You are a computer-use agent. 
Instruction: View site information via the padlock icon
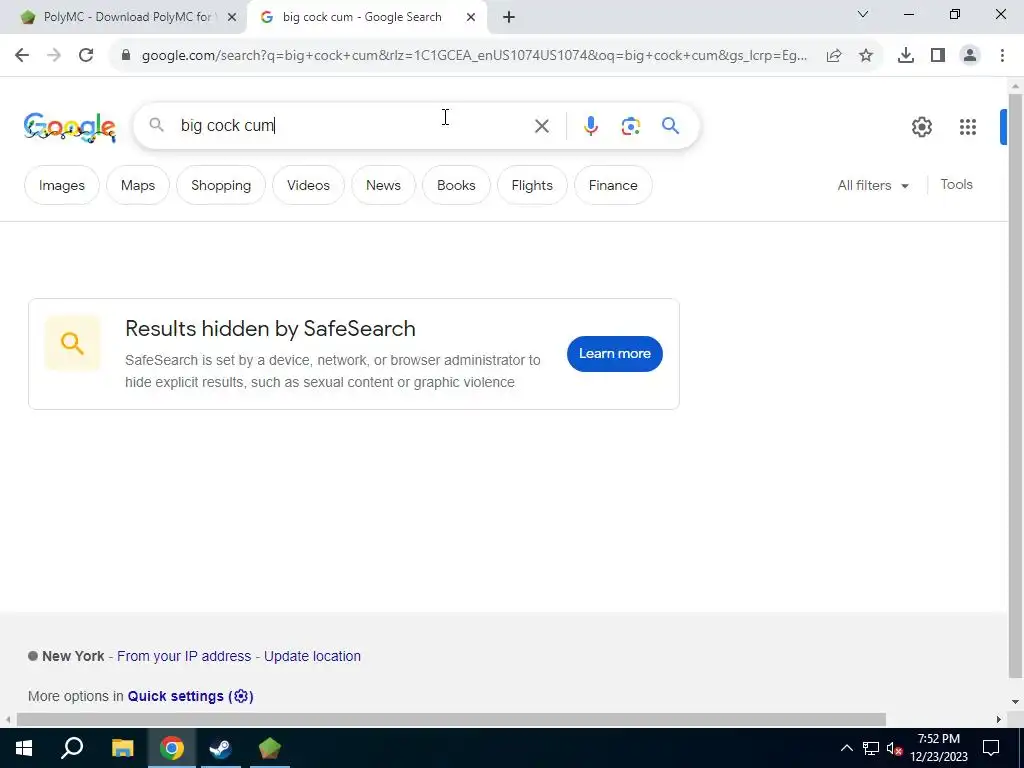tap(126, 56)
